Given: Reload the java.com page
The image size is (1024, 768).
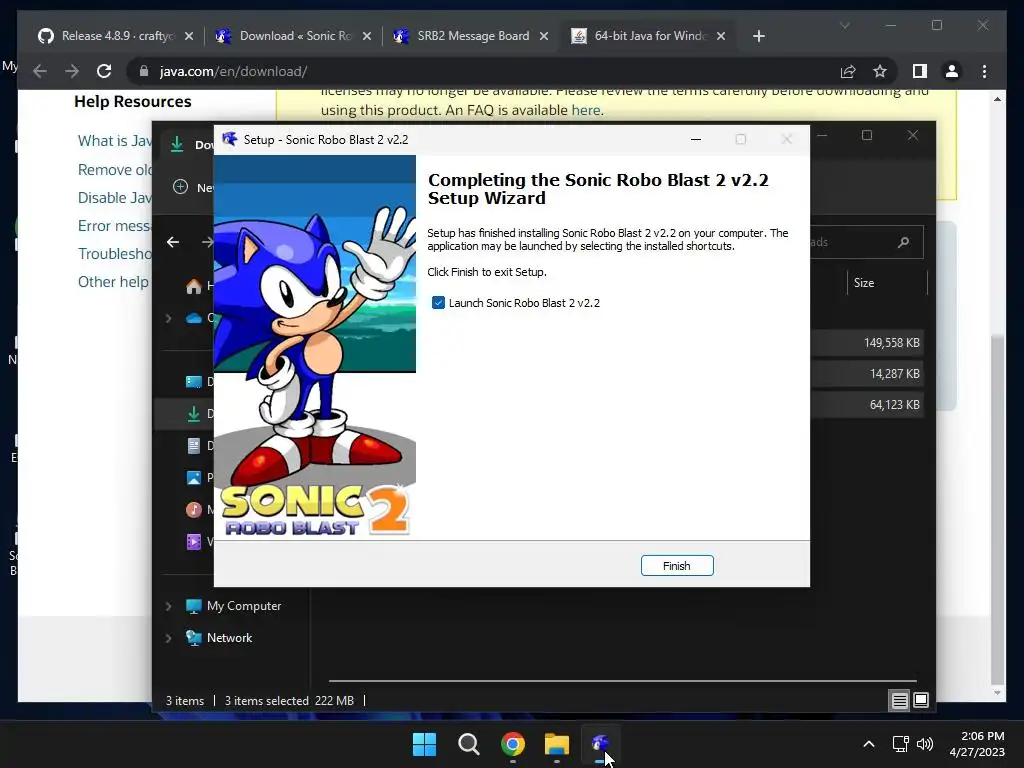Looking at the screenshot, I should click(x=104, y=71).
